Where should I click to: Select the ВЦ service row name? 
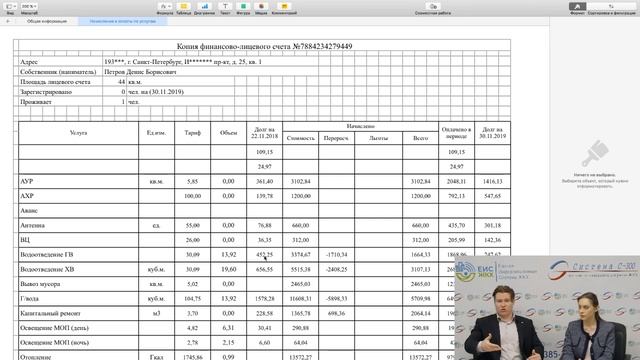(78, 240)
